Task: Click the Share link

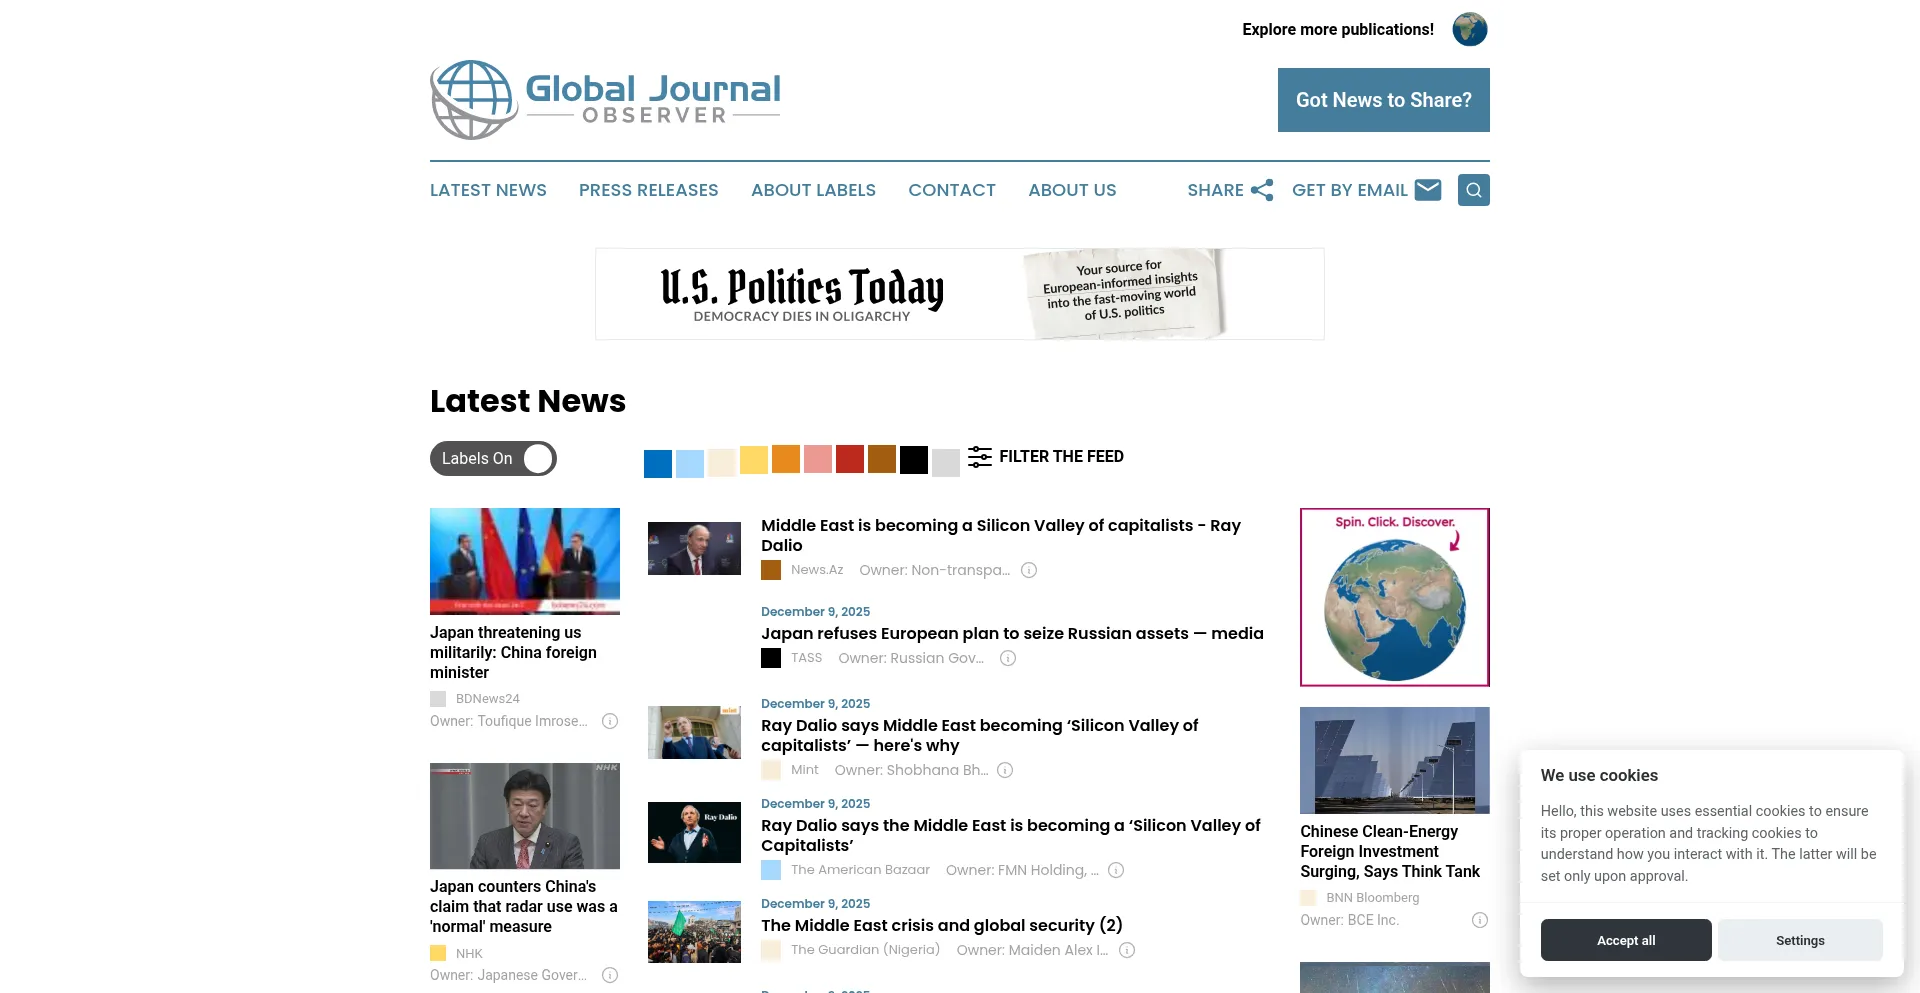Action: 1215,190
